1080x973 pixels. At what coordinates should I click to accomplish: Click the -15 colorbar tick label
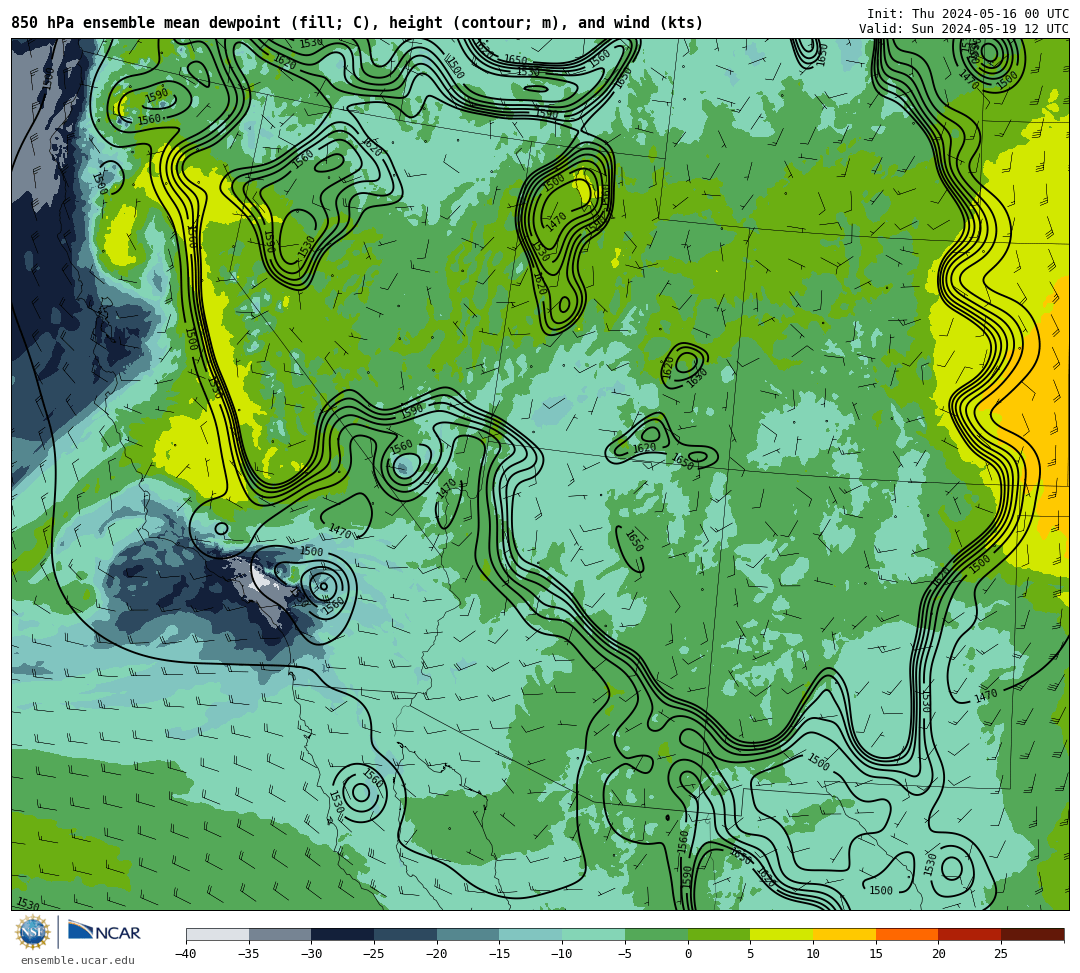tap(499, 954)
